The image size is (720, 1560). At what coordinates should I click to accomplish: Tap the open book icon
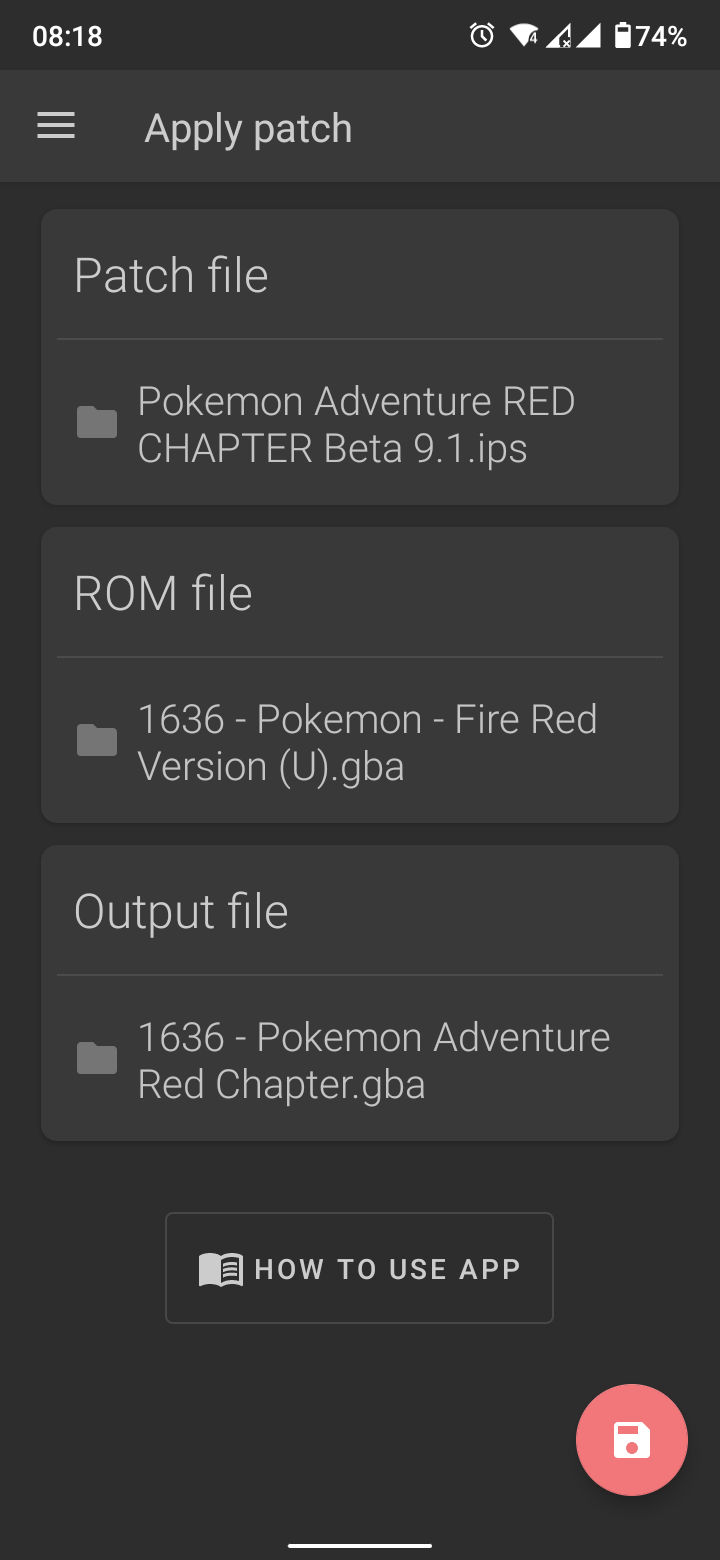tap(221, 1269)
